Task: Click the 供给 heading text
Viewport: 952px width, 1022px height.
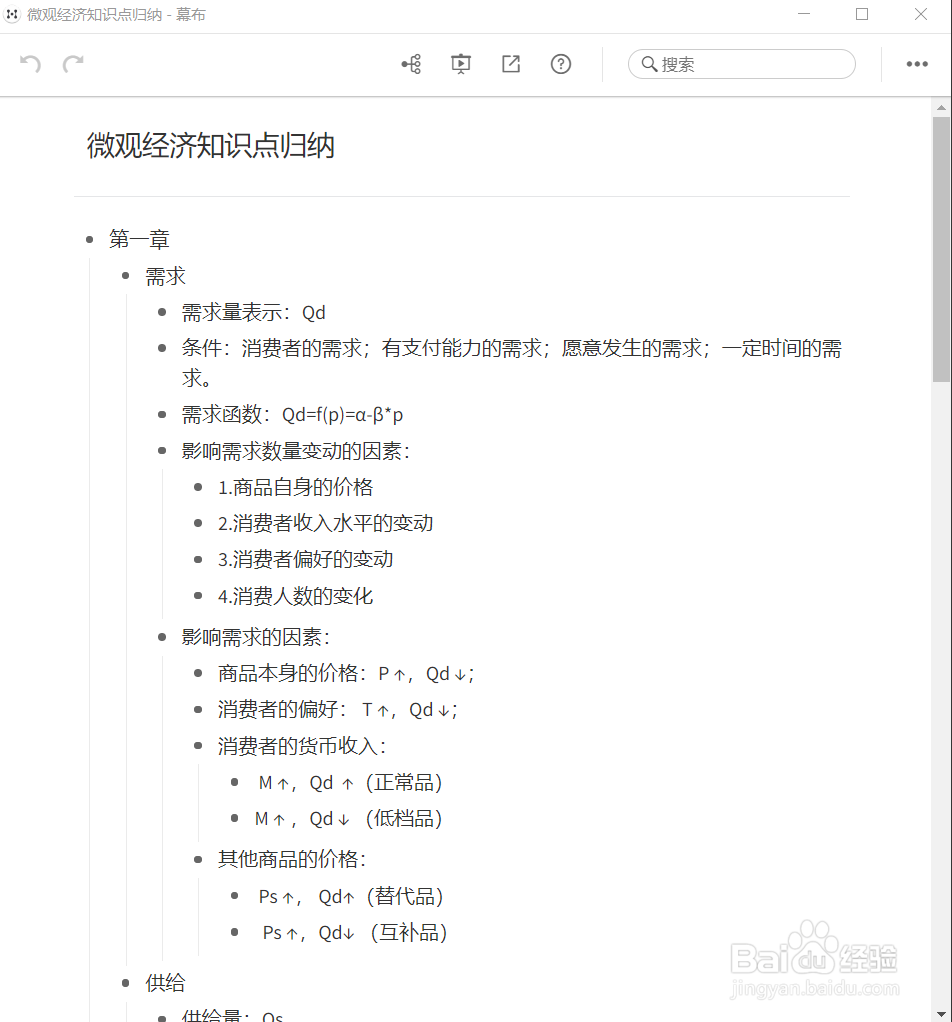Action: coord(166,983)
